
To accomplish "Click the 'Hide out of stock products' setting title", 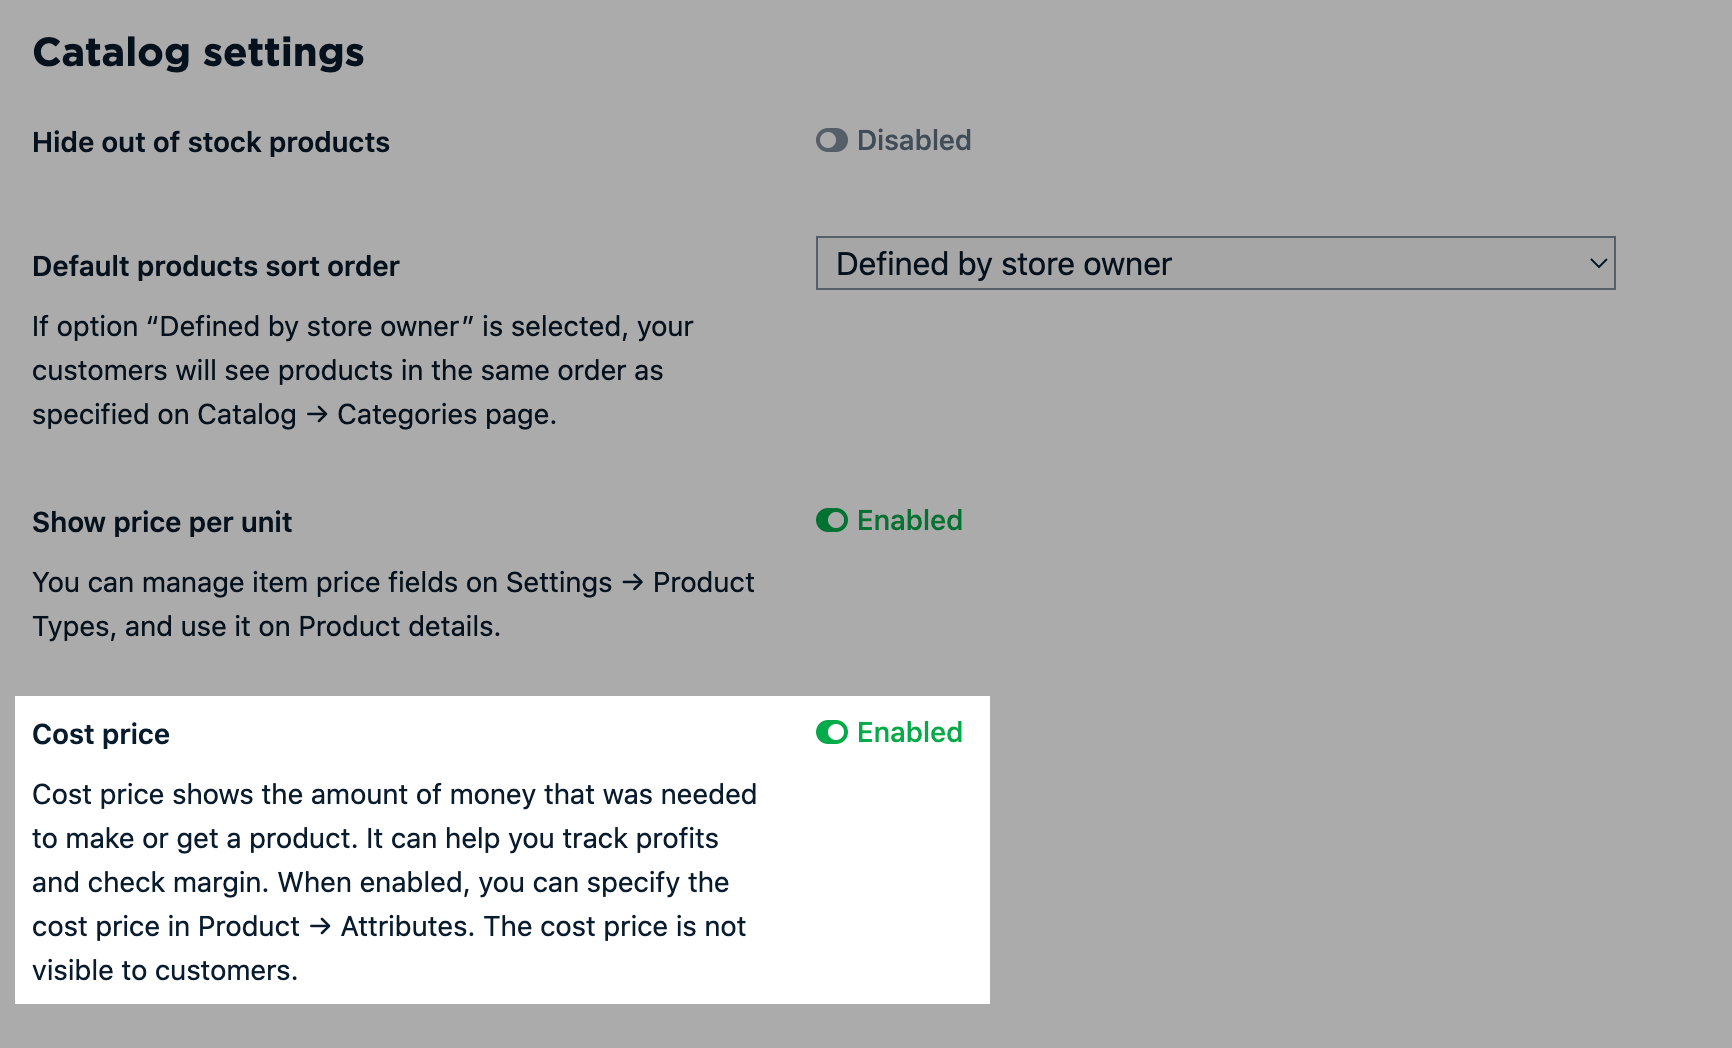I will (210, 143).
